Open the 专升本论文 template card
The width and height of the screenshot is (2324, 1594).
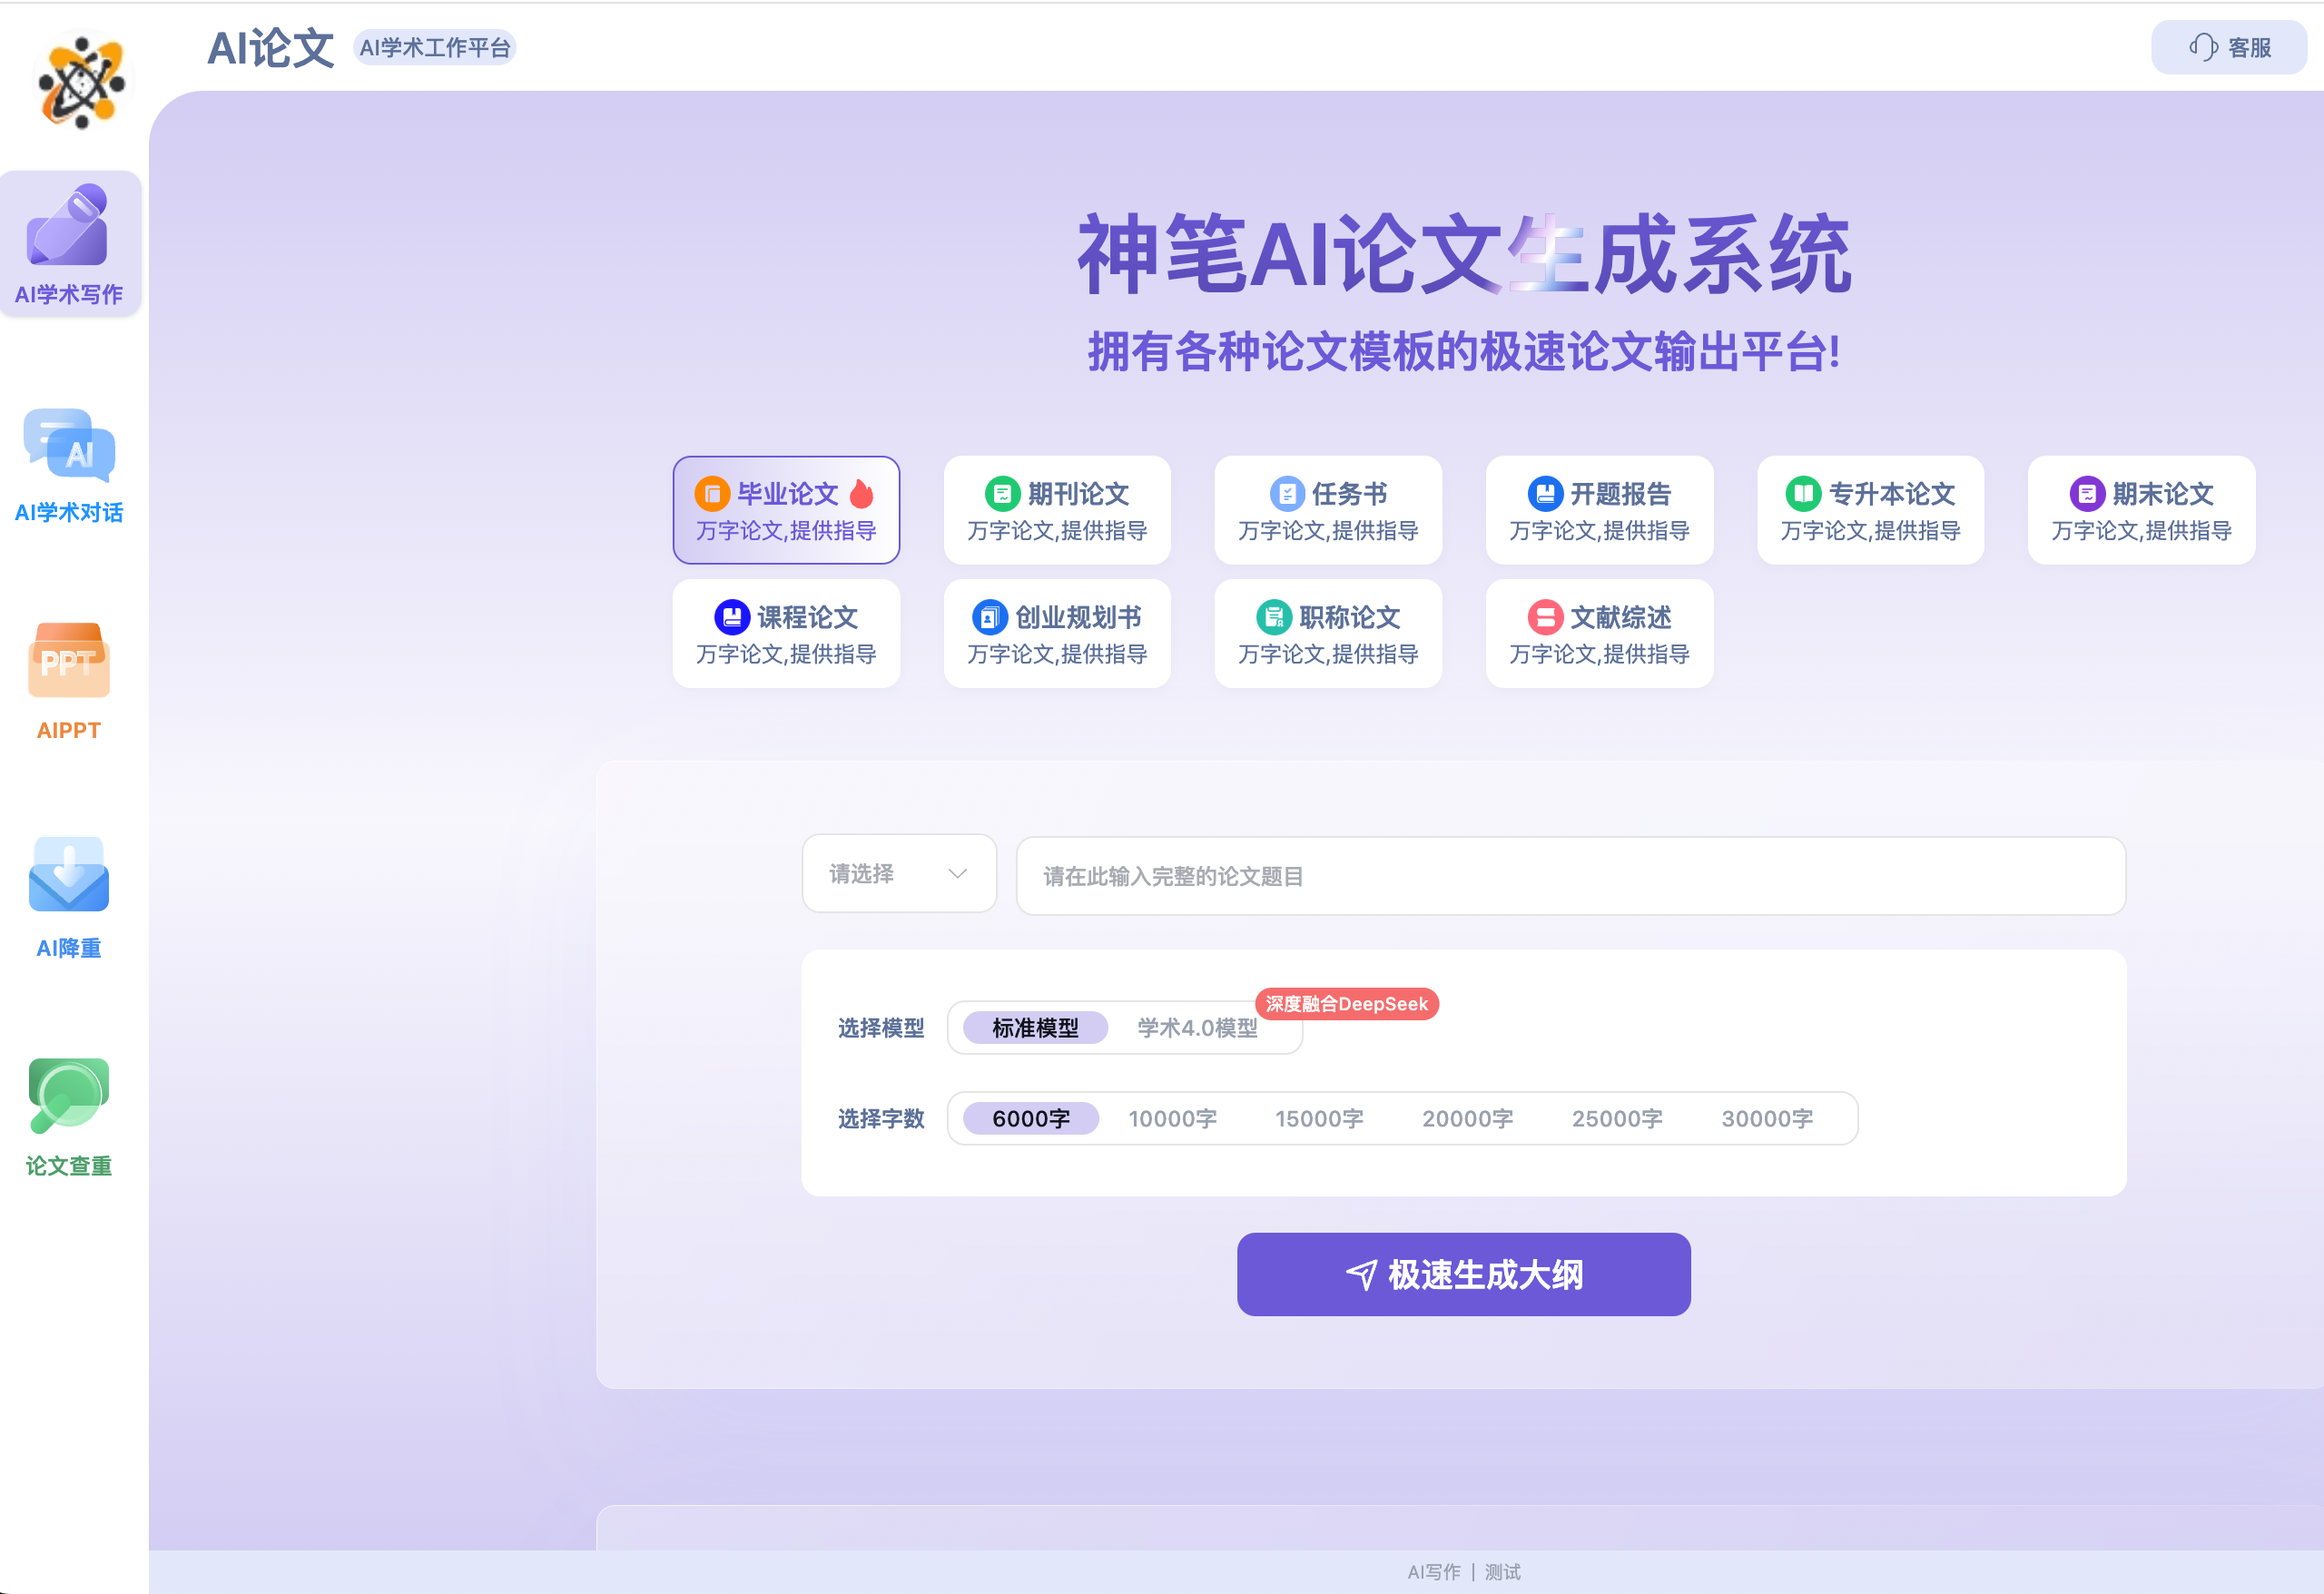(x=1869, y=510)
